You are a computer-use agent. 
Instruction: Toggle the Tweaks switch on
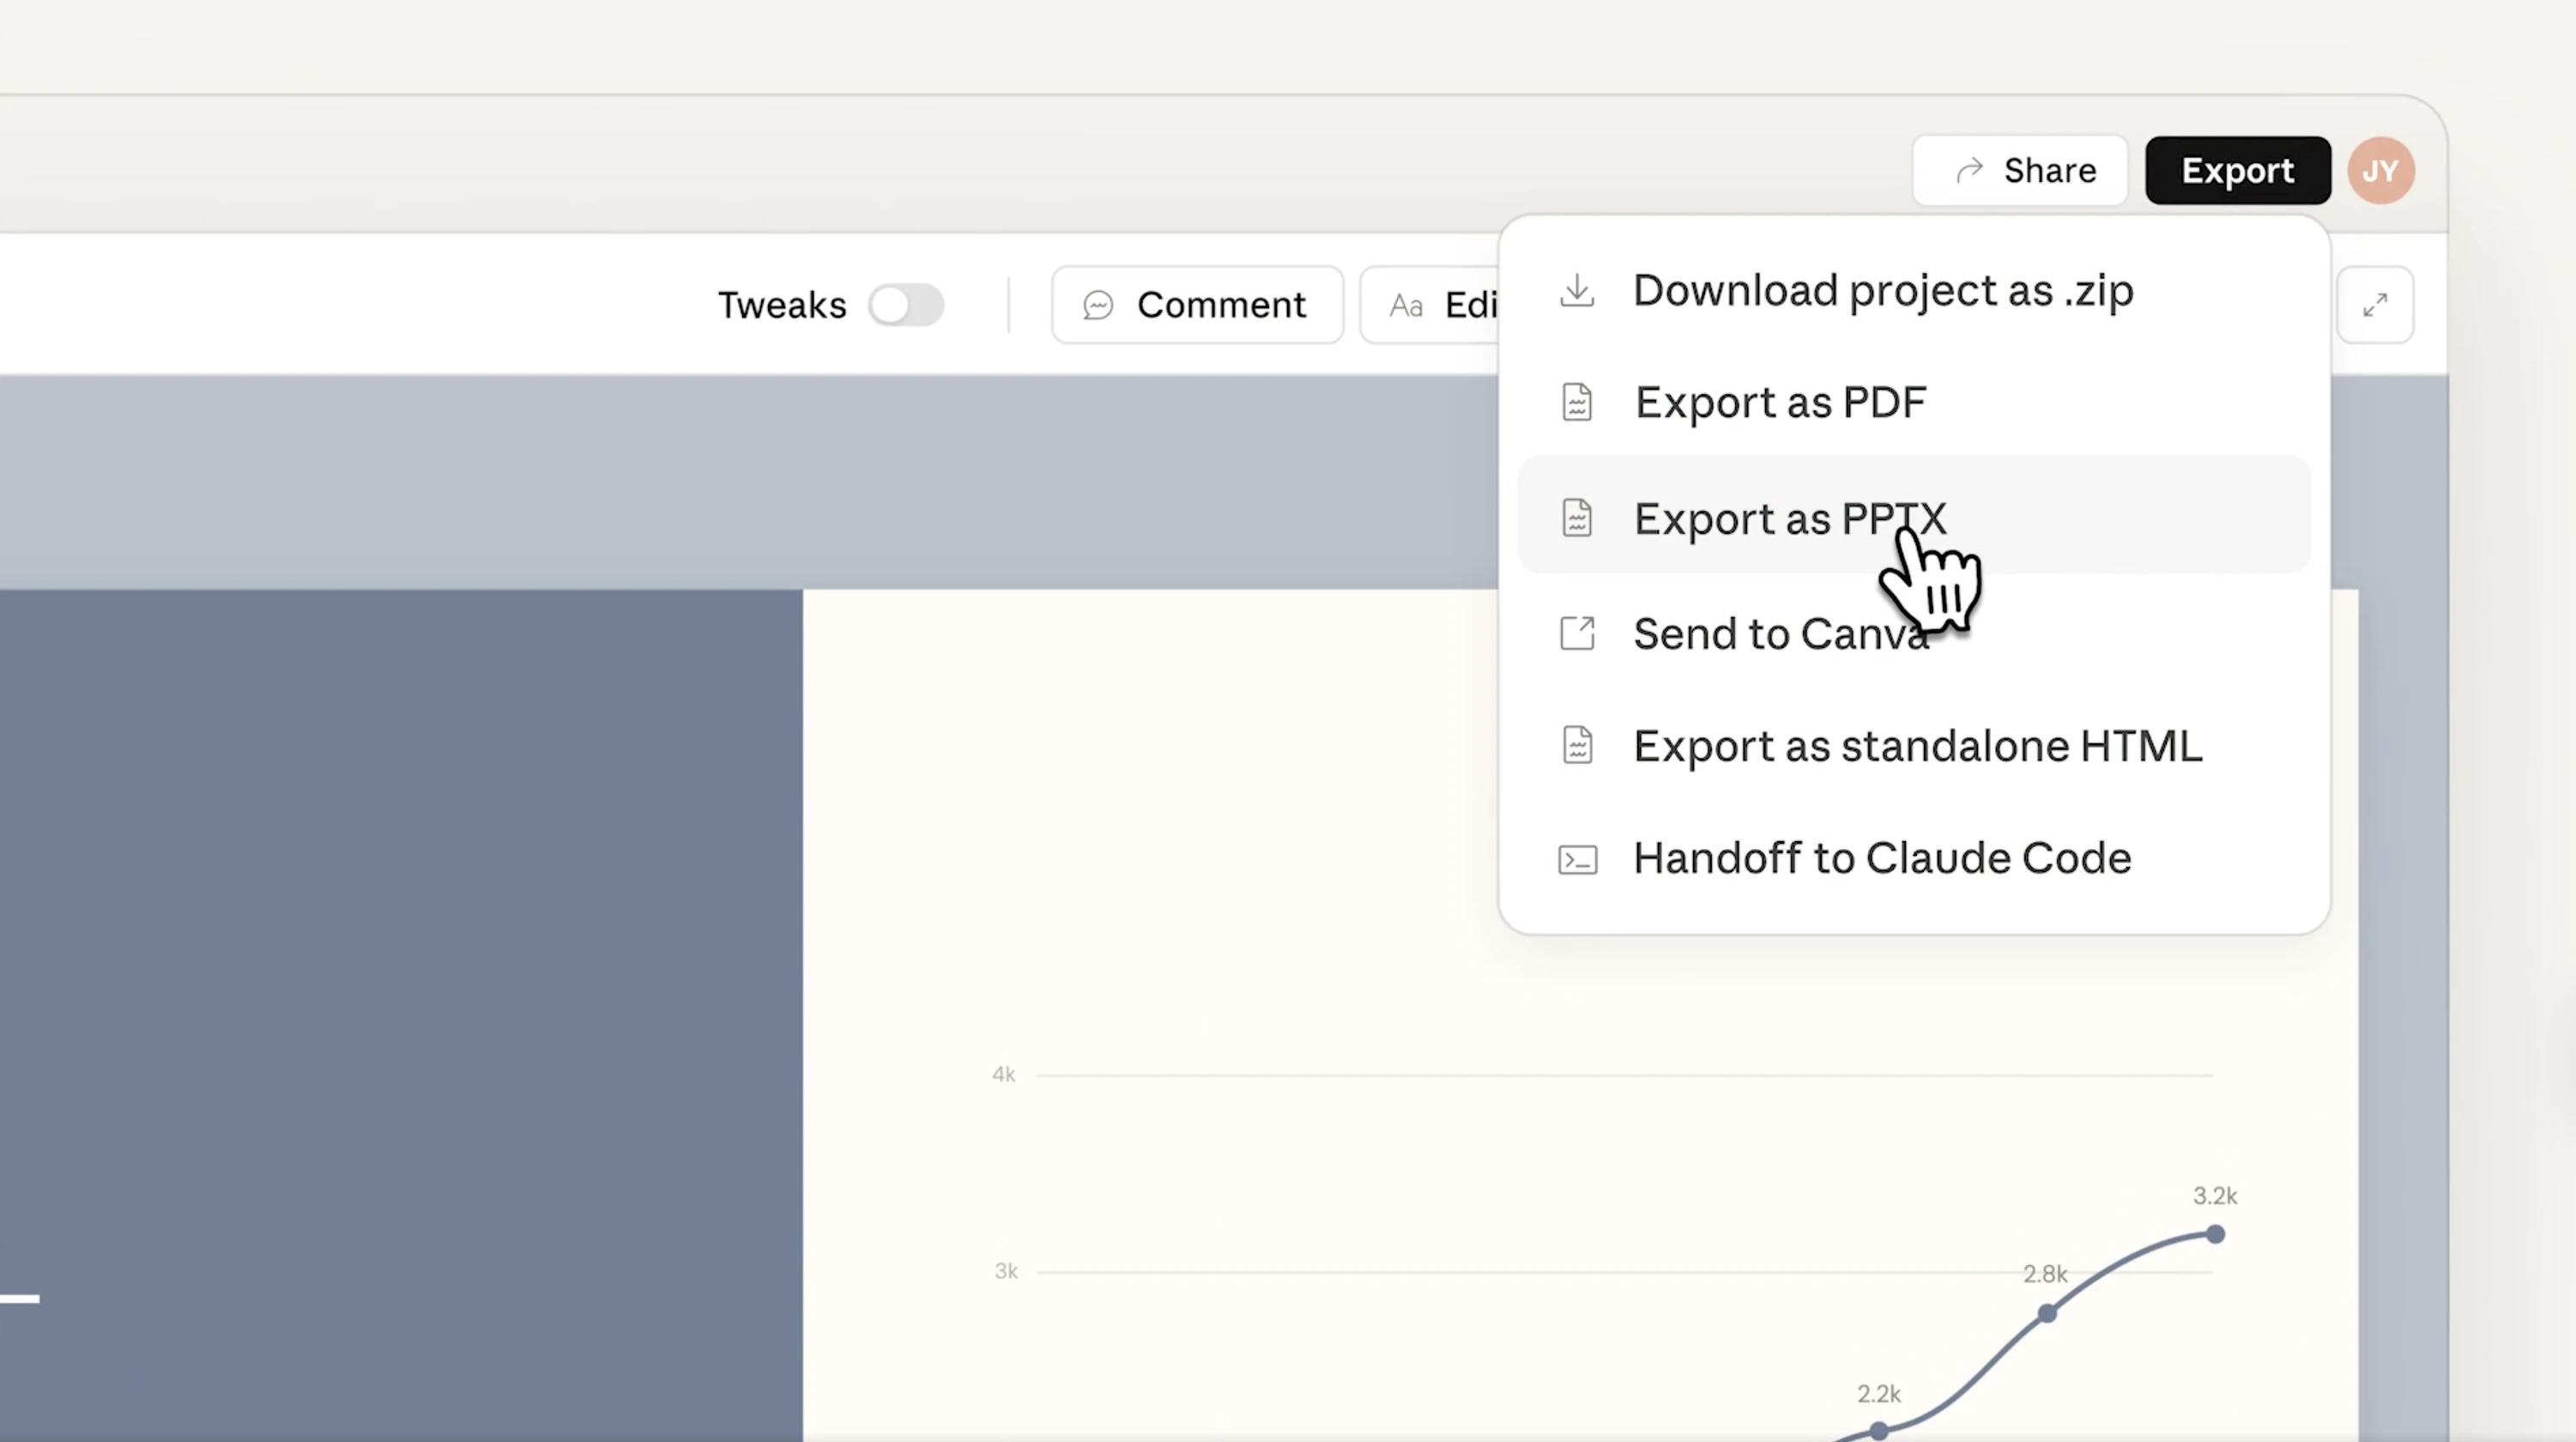click(906, 305)
